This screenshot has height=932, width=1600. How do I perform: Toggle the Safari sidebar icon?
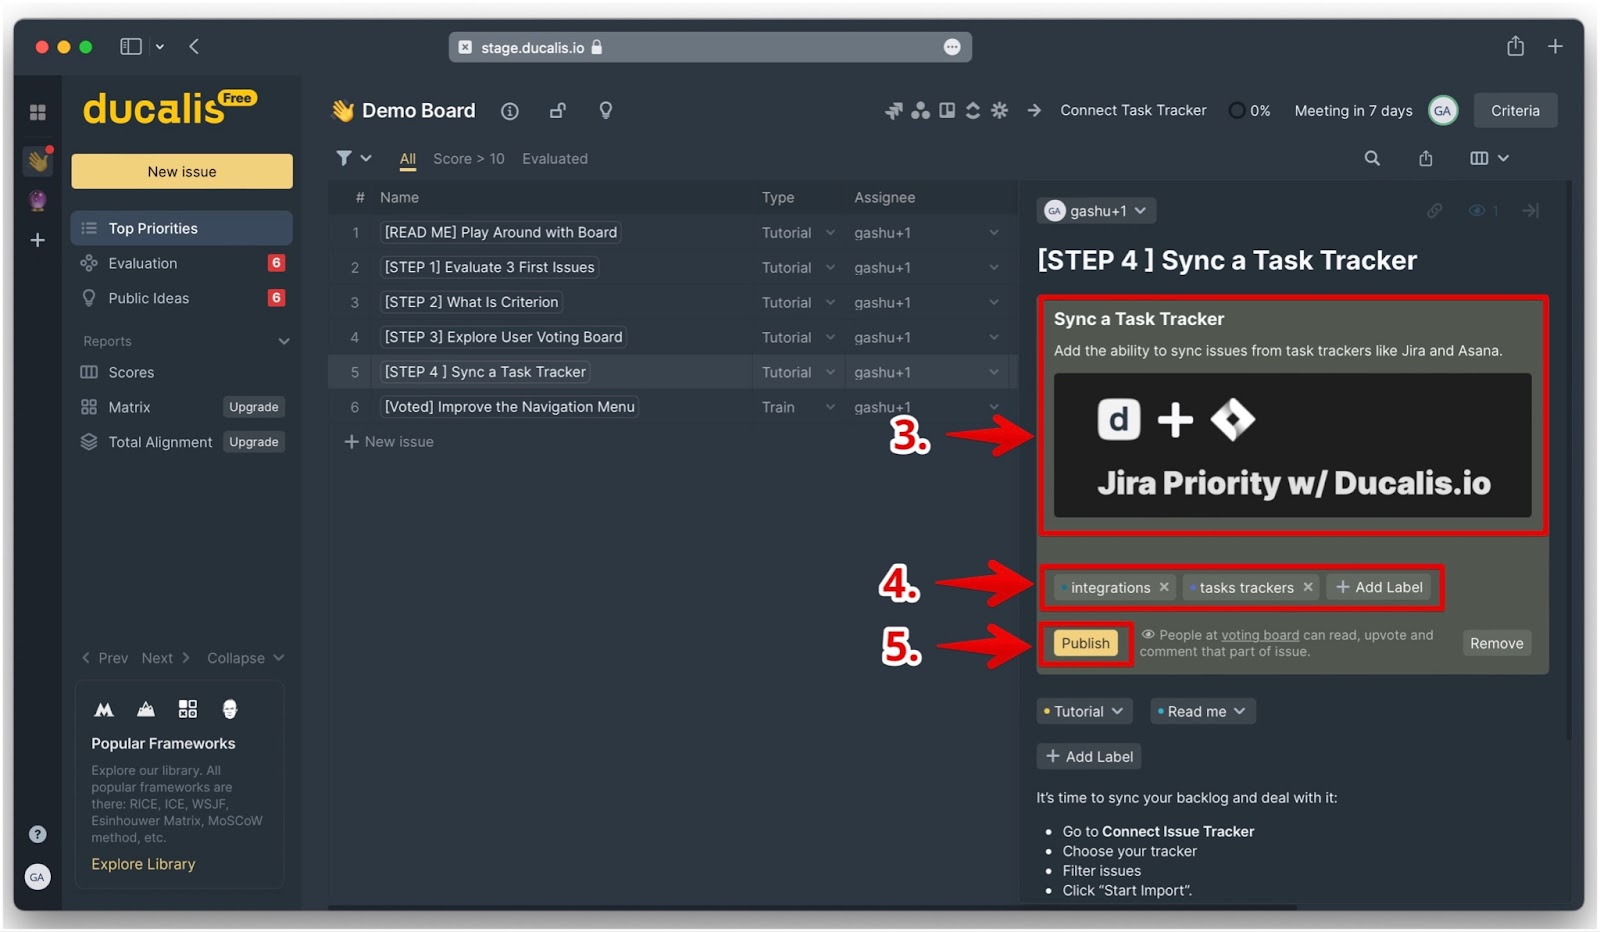click(x=131, y=46)
